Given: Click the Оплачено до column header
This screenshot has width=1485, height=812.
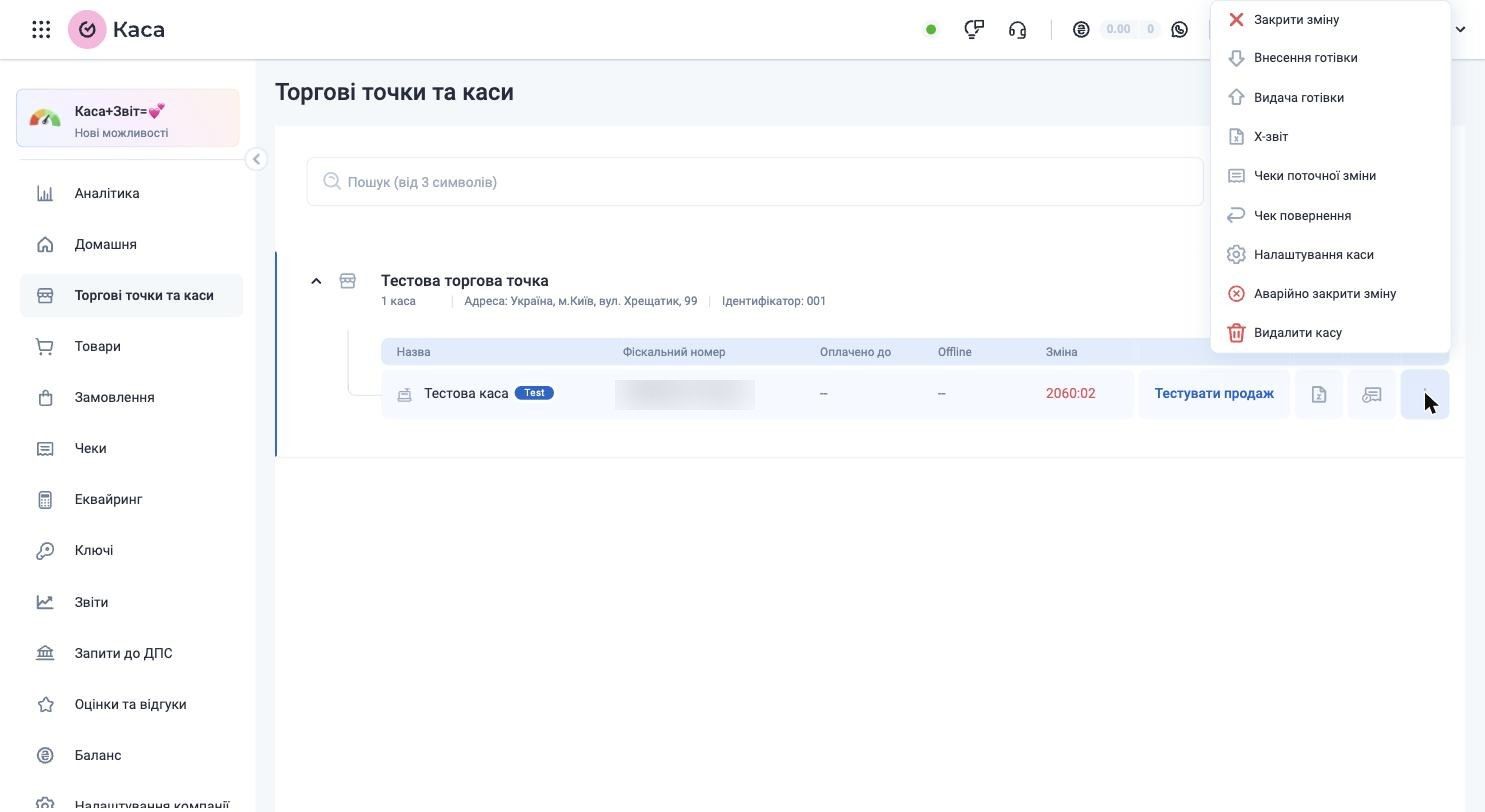Looking at the screenshot, I should tap(855, 352).
